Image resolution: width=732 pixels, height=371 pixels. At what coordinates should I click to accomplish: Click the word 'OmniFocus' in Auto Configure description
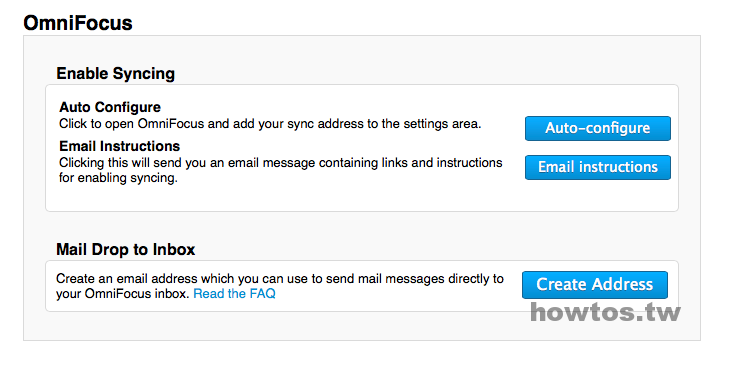pyautogui.click(x=171, y=124)
